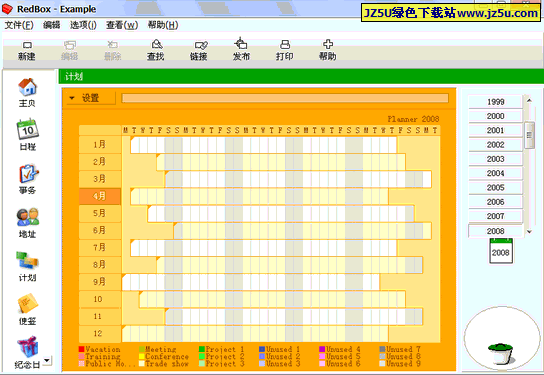Select the 6月 month row label

point(100,230)
